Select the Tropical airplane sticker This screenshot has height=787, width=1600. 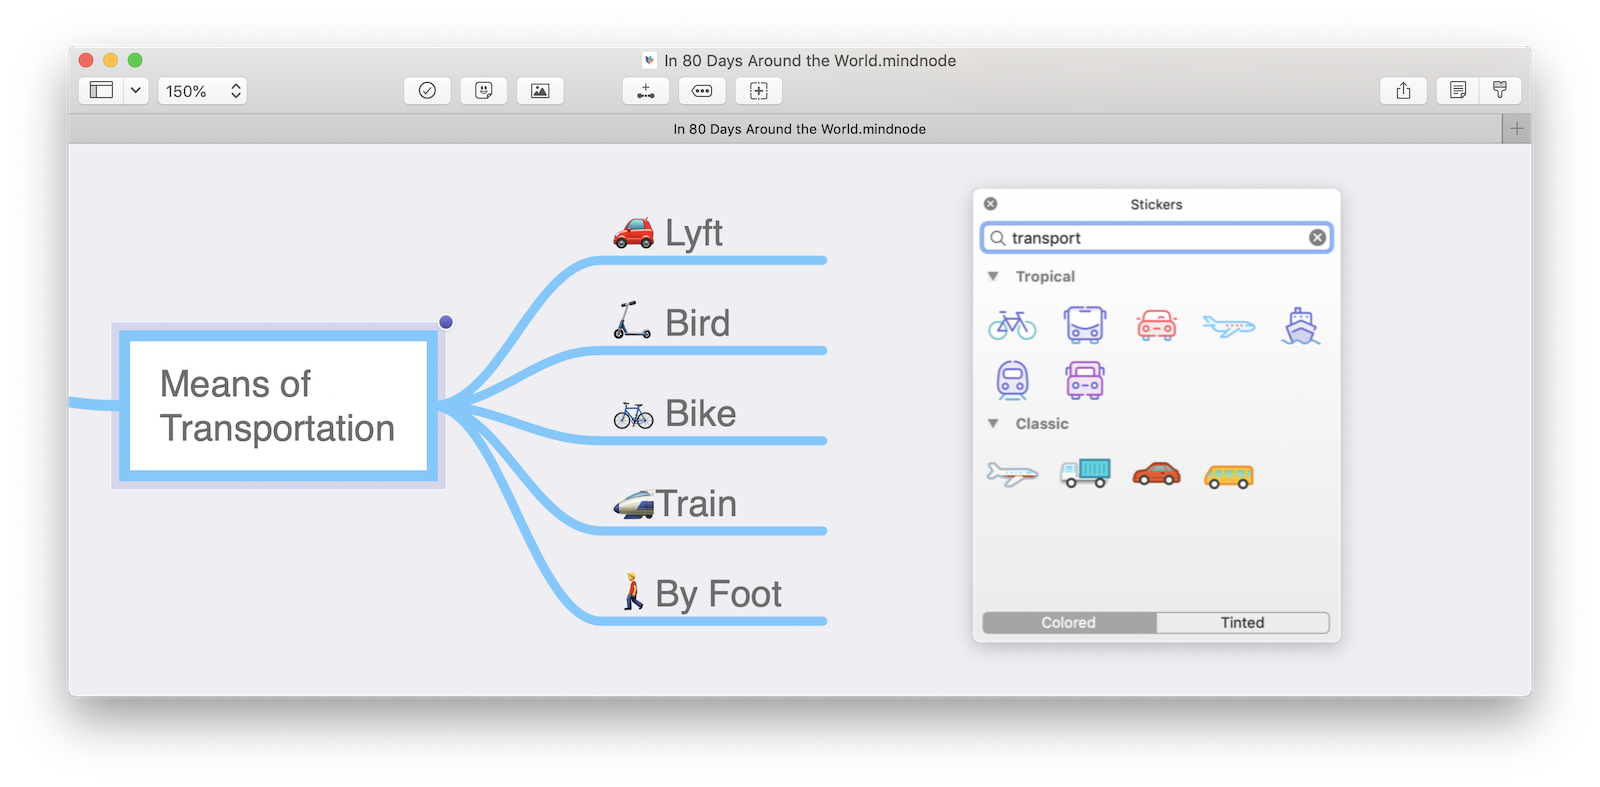point(1229,326)
